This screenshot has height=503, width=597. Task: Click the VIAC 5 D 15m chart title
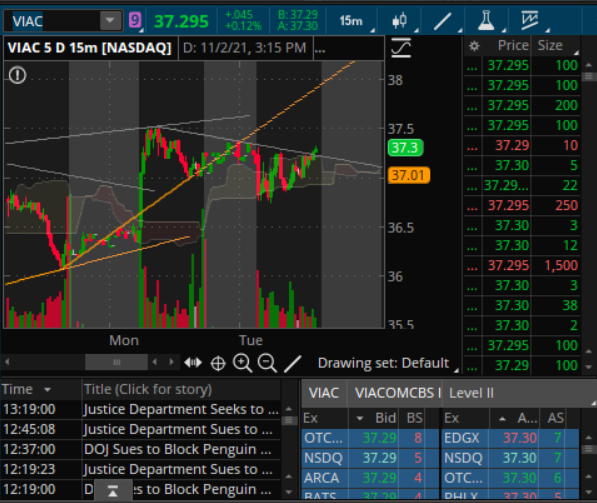(90, 48)
